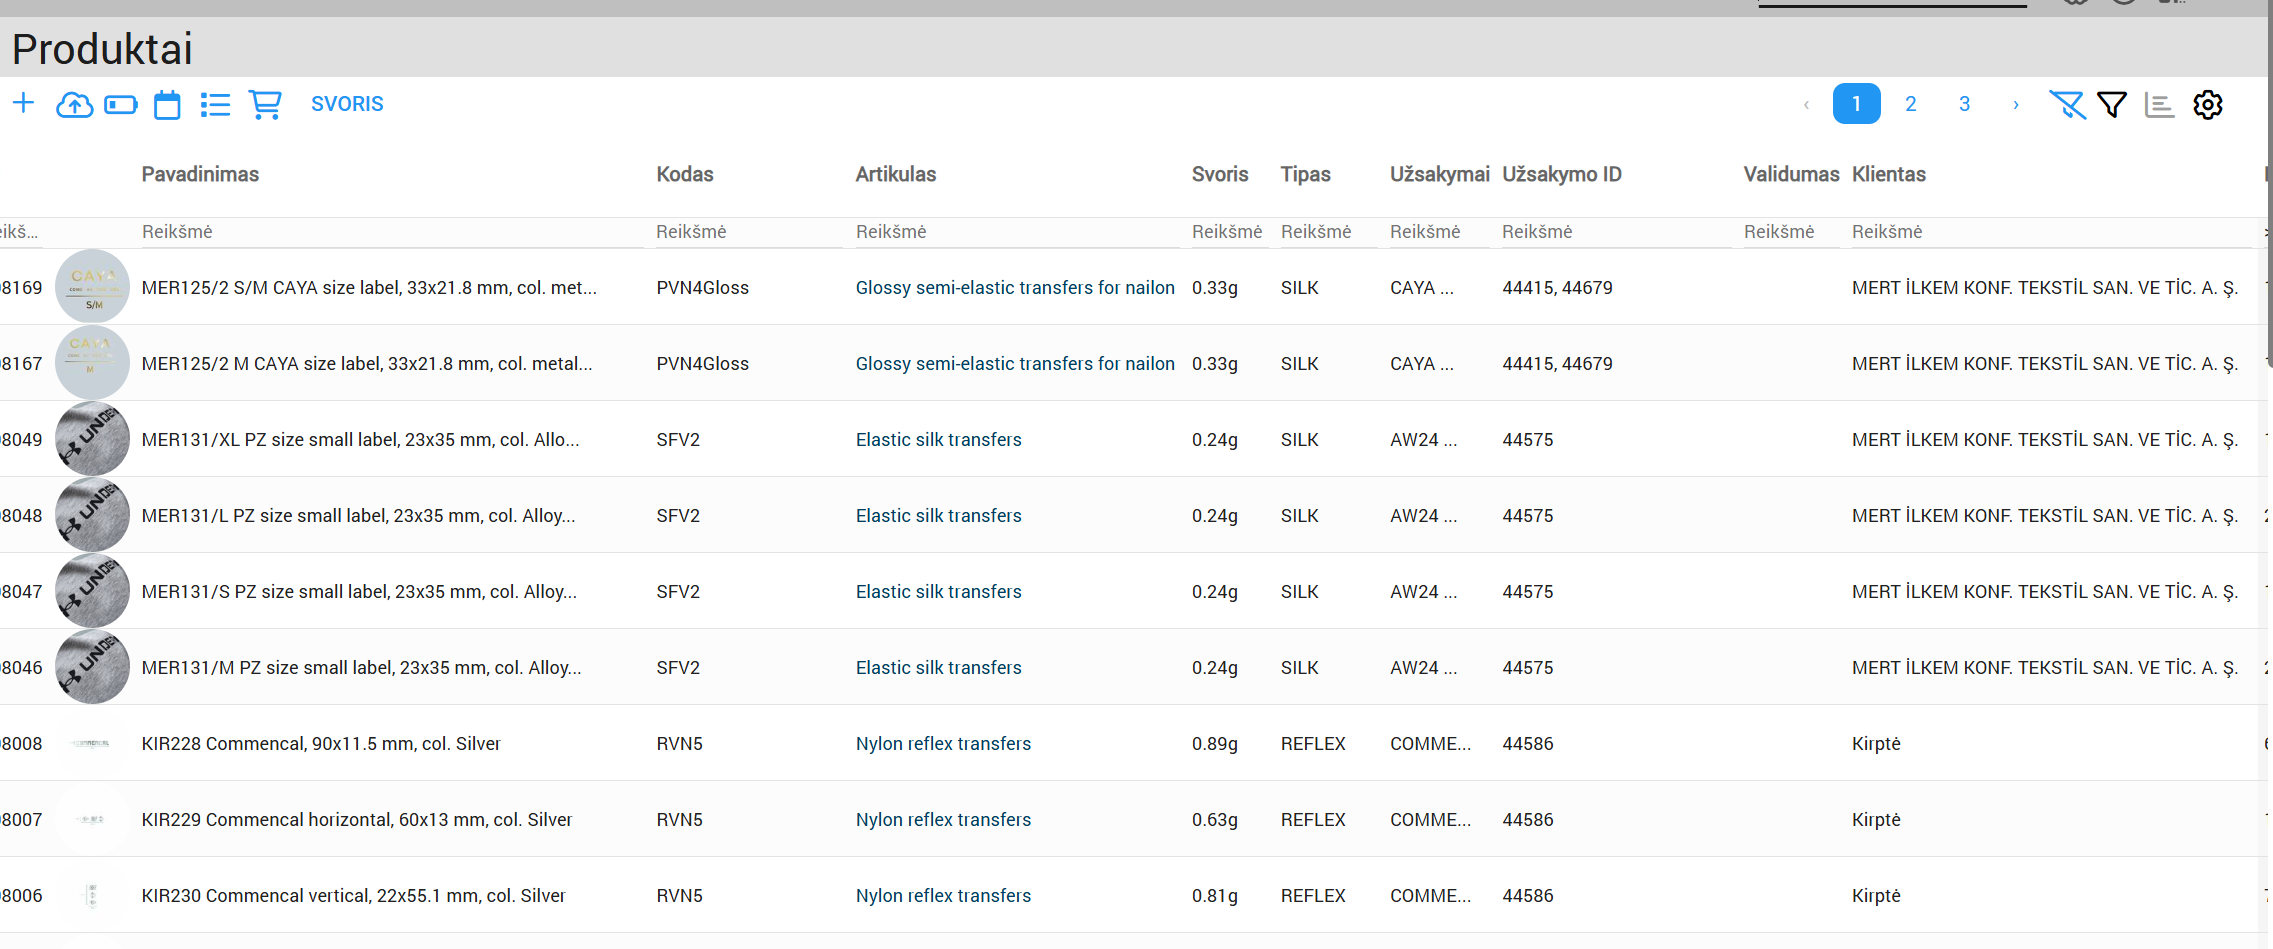
Task: Open the shopping cart icon
Action: tap(265, 104)
